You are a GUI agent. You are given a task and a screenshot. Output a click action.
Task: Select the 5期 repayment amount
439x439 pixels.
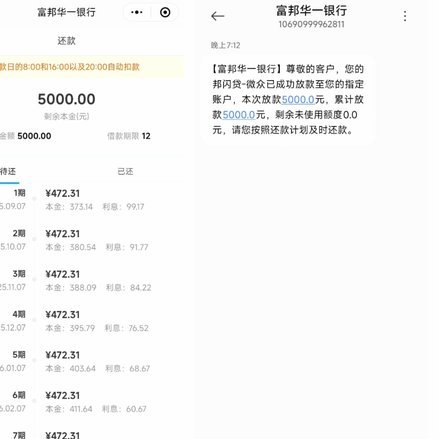tap(63, 355)
